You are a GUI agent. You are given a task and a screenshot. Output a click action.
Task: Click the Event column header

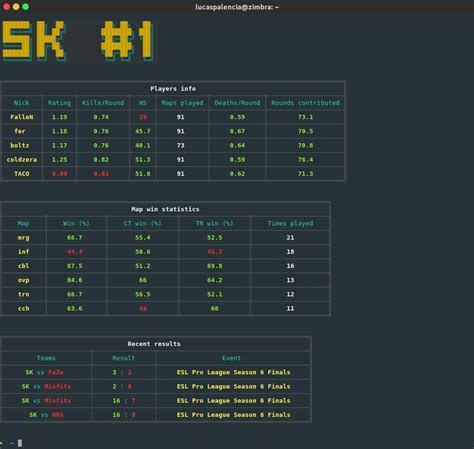231,358
